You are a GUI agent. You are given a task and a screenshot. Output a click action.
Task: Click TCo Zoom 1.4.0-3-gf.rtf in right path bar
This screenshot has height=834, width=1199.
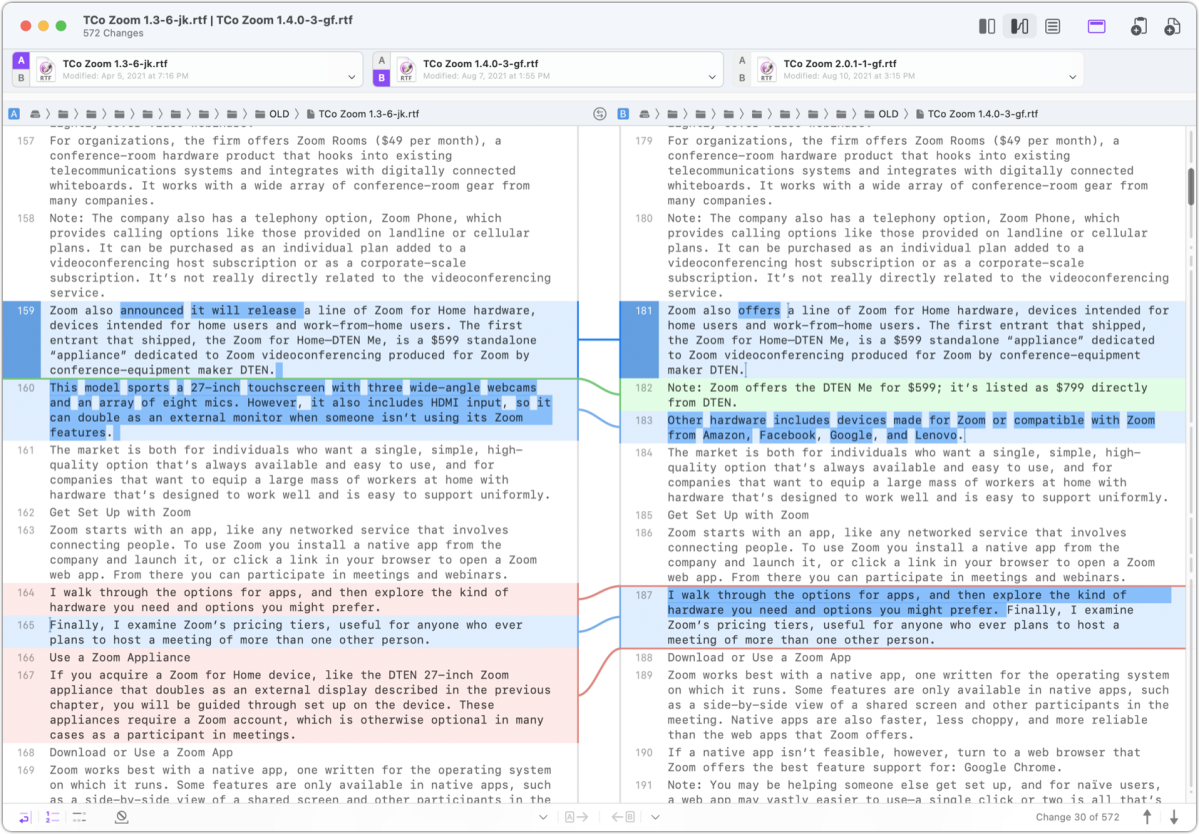coord(983,114)
